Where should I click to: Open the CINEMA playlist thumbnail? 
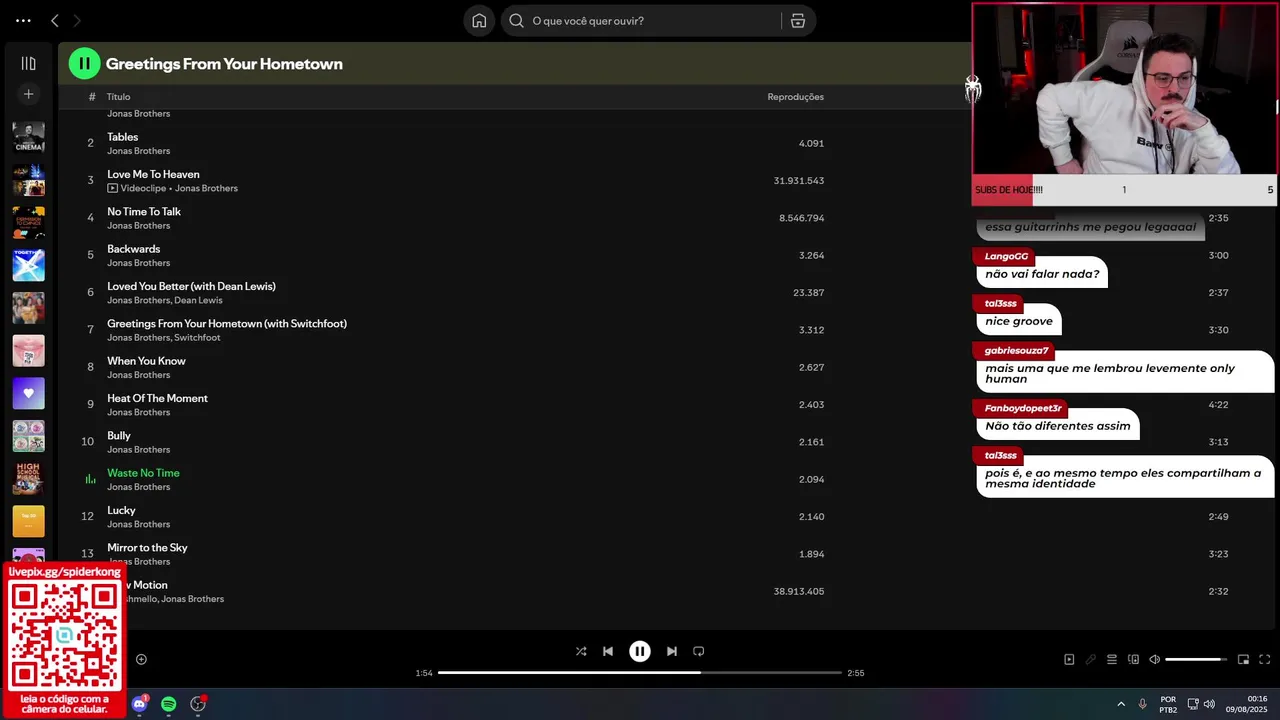(x=28, y=137)
